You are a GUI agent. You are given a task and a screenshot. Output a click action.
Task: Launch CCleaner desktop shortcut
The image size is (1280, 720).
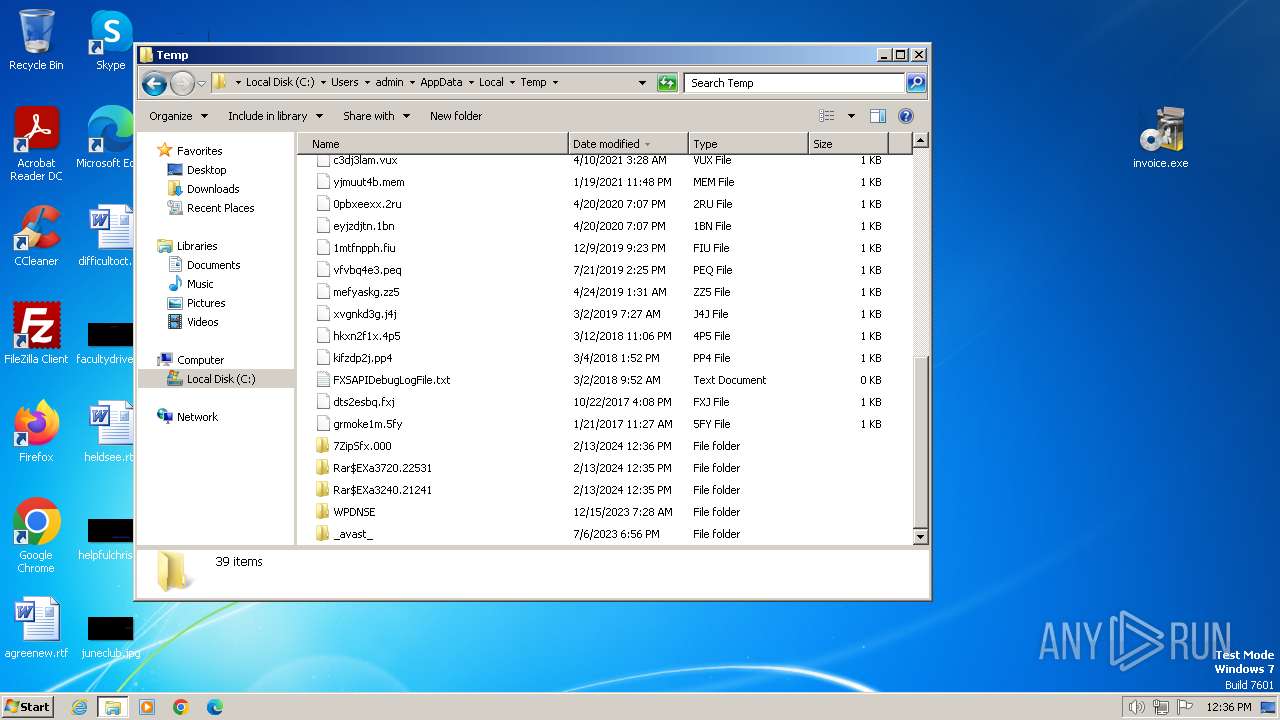pyautogui.click(x=36, y=236)
